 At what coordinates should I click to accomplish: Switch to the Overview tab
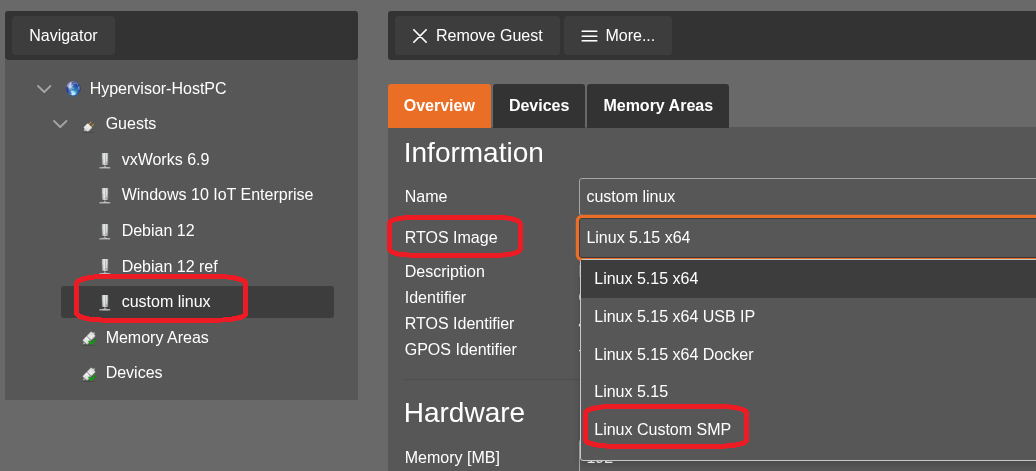[x=439, y=106]
